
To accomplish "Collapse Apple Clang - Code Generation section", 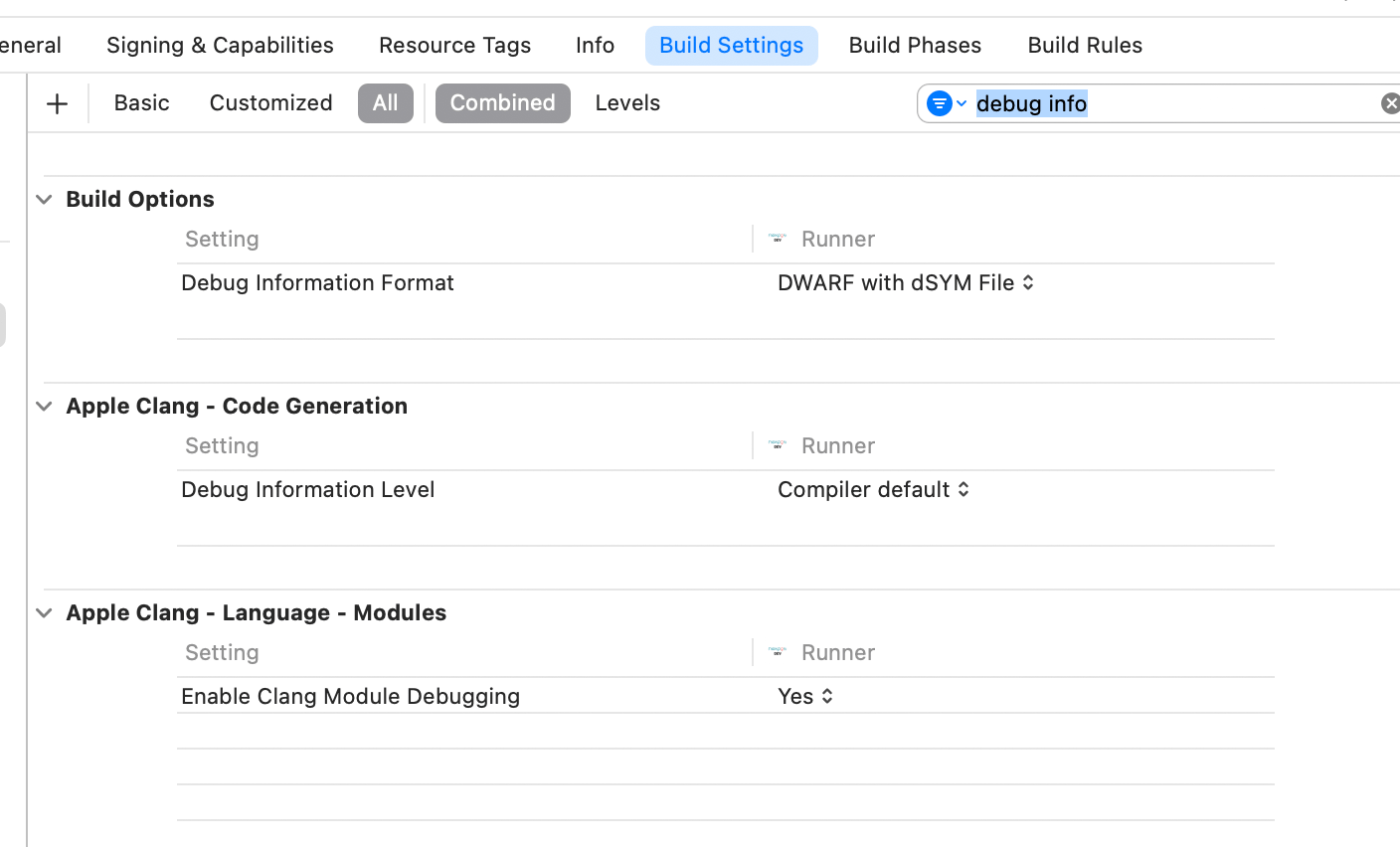I will [x=44, y=406].
